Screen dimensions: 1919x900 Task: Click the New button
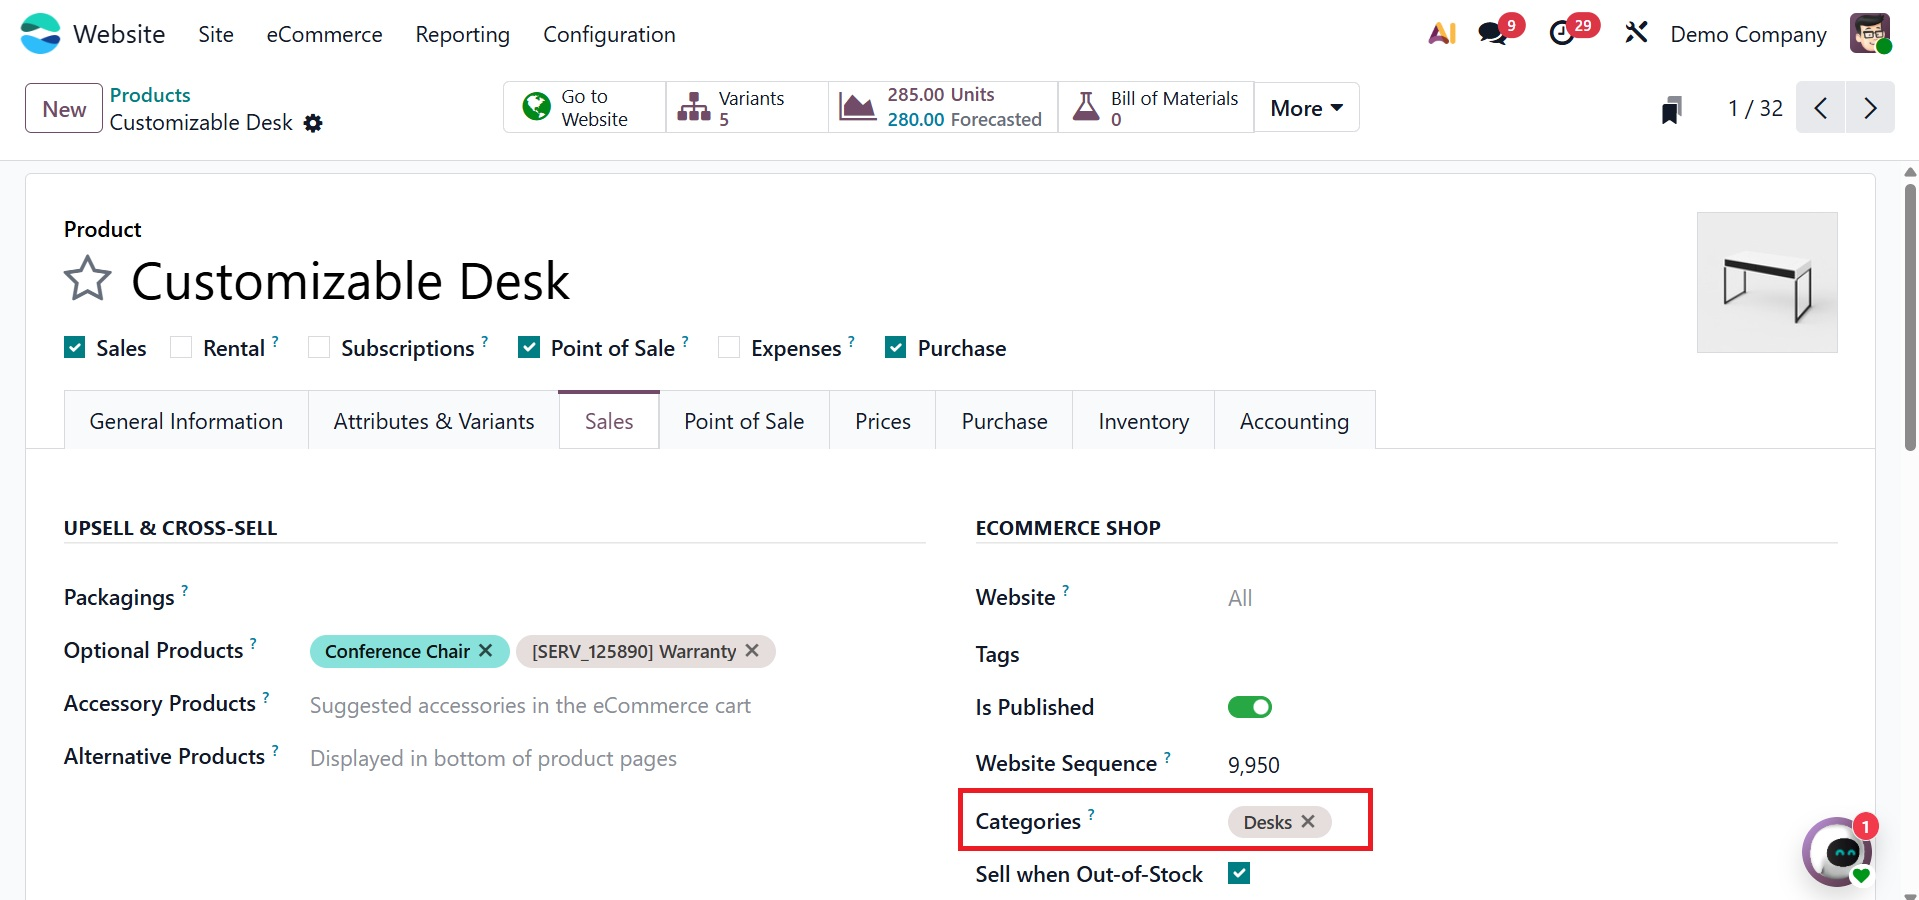pyautogui.click(x=64, y=109)
